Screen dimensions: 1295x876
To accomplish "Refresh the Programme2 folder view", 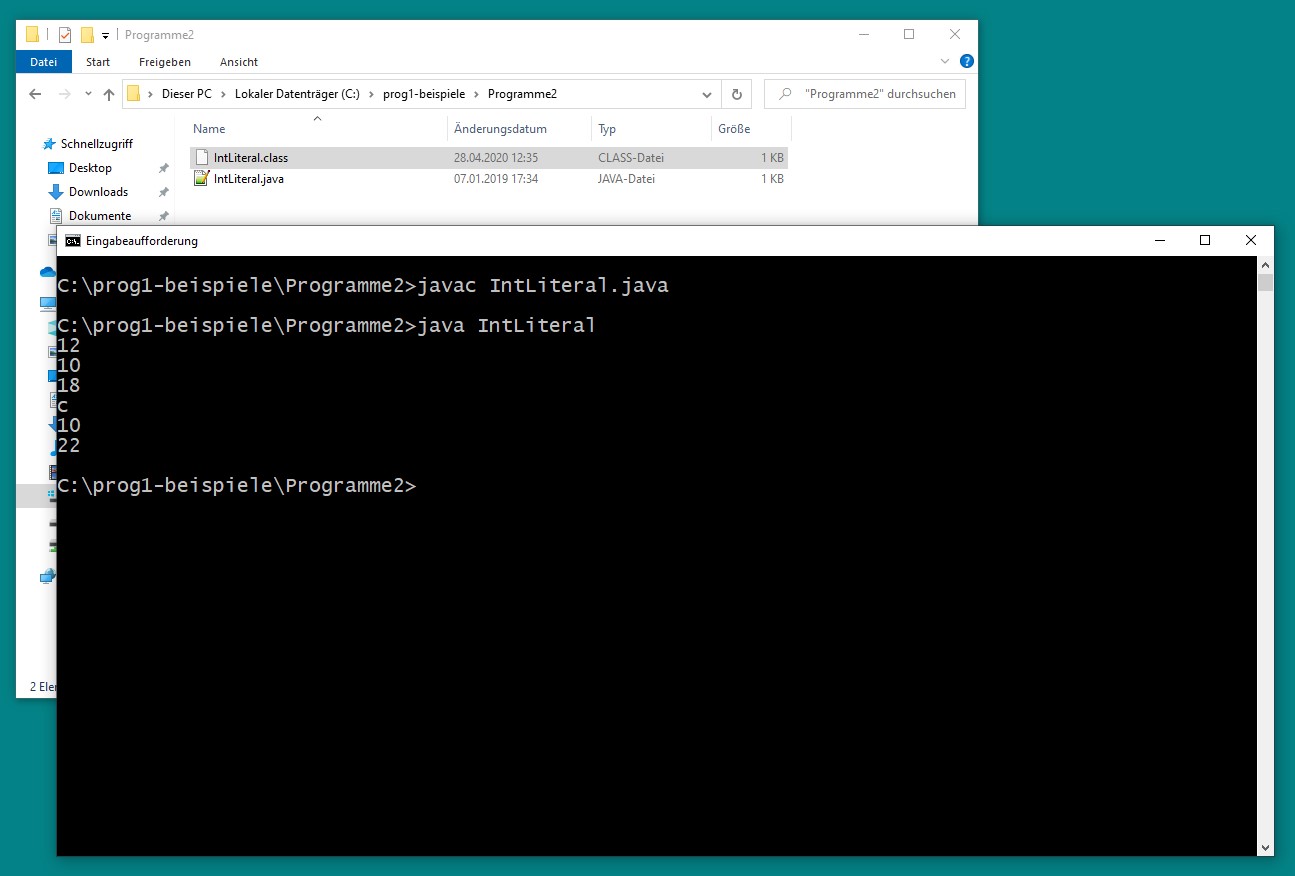I will coord(736,94).
